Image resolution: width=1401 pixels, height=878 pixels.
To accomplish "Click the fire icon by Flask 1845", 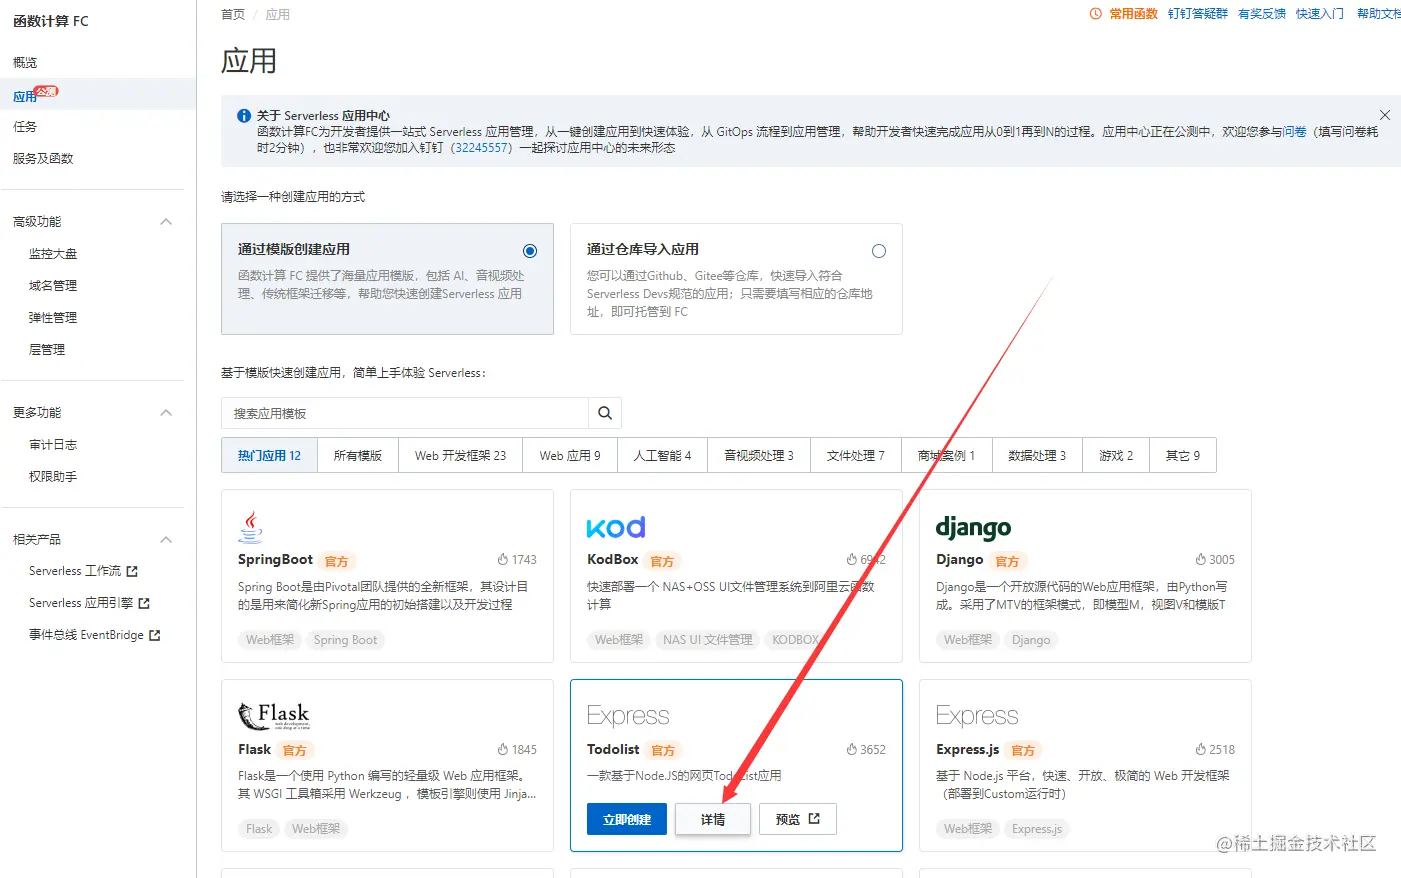I will (503, 749).
